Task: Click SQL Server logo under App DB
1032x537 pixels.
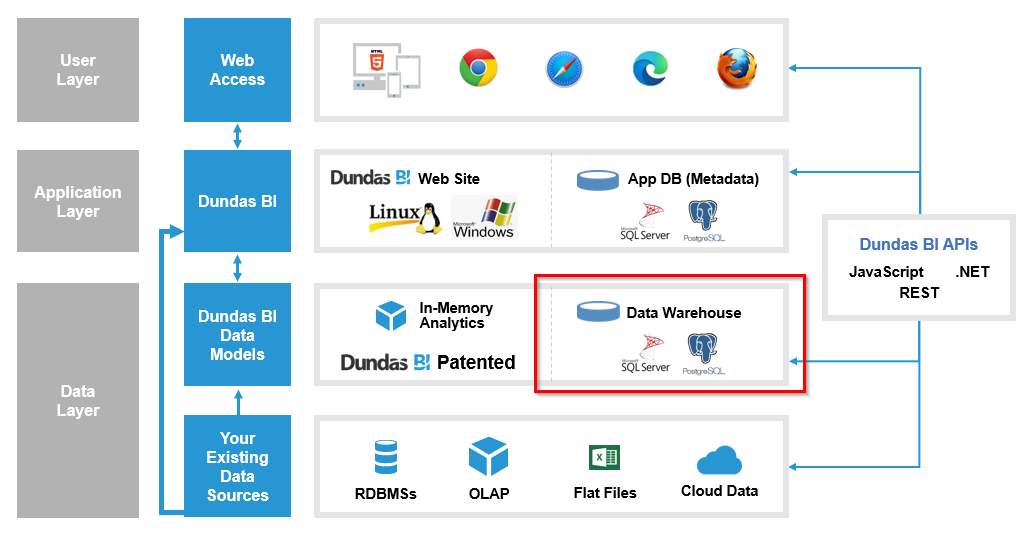Action: coord(645,222)
